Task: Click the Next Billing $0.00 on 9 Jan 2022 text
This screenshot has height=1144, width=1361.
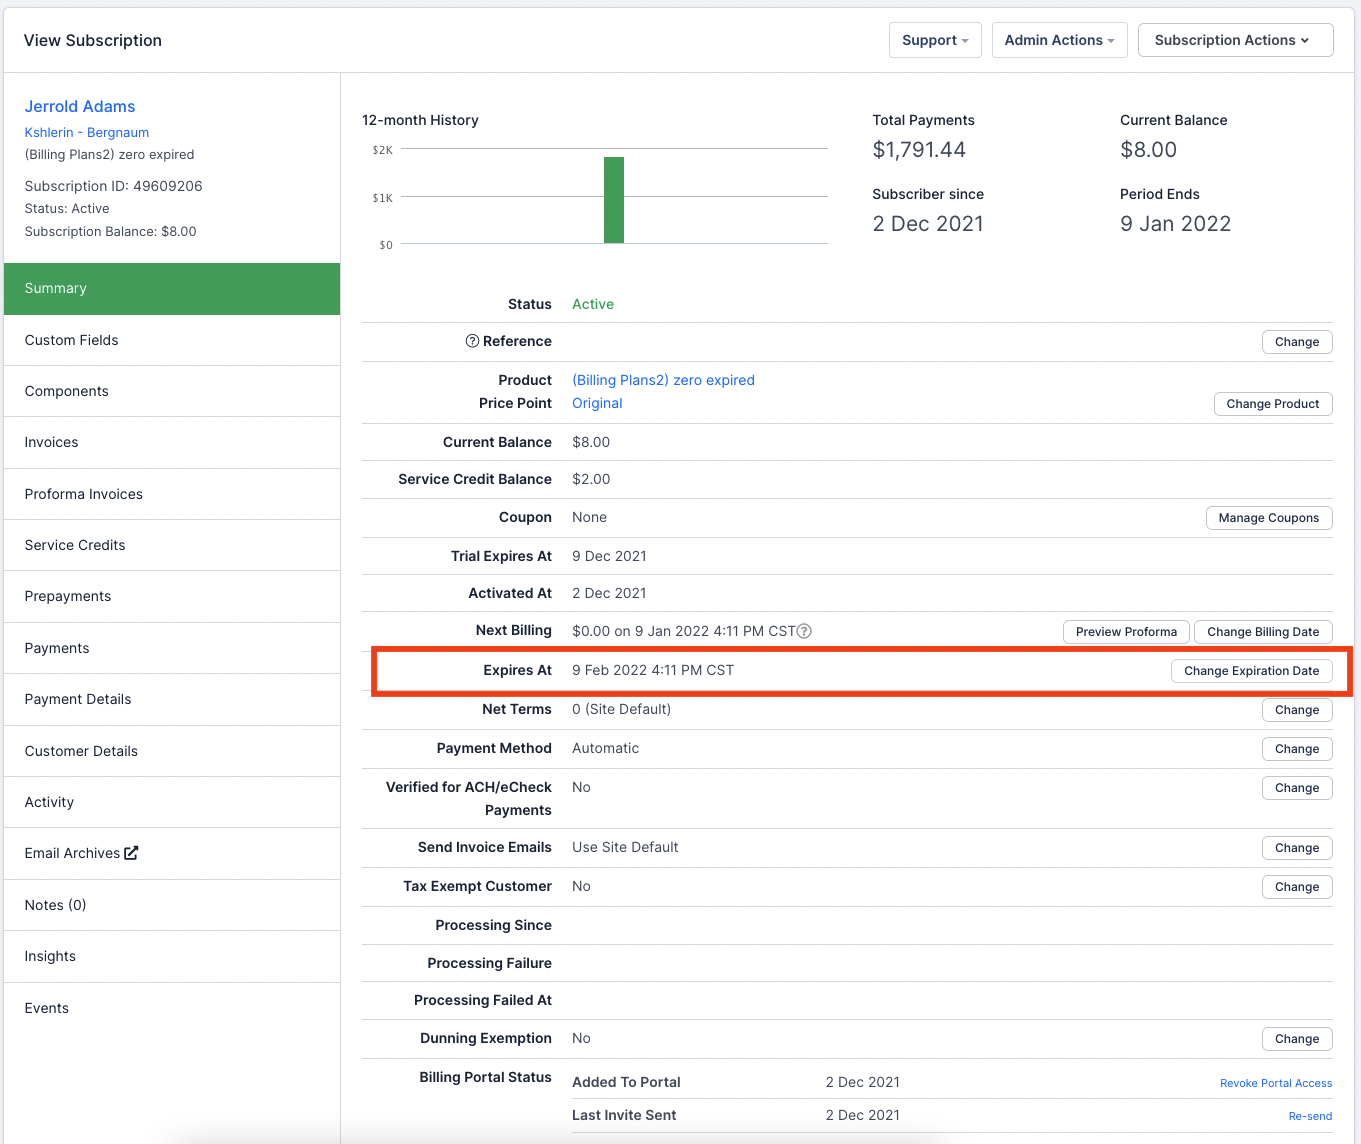Action: [x=684, y=631]
